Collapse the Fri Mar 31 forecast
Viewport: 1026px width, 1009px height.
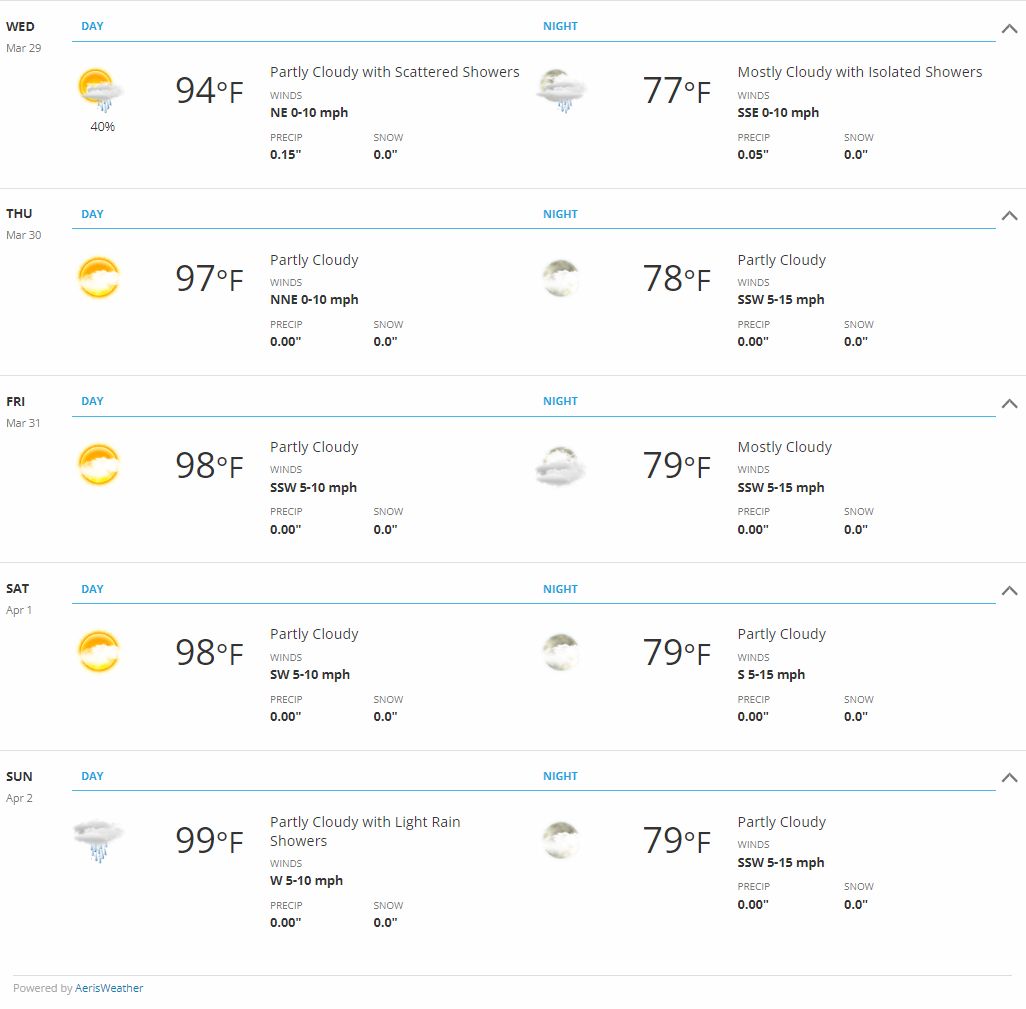pyautogui.click(x=1010, y=403)
